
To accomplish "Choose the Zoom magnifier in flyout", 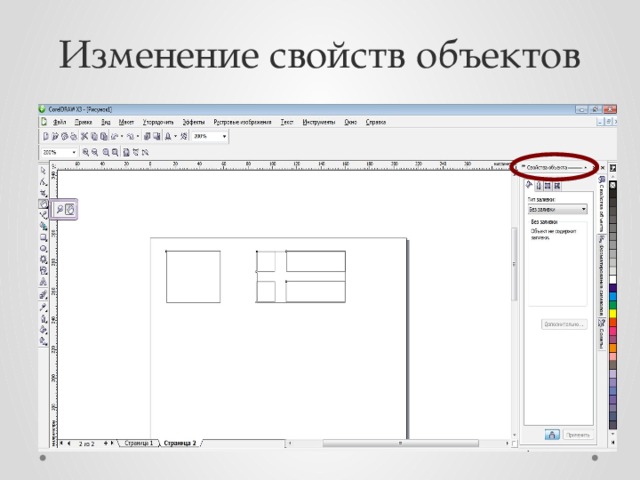I will (x=60, y=210).
